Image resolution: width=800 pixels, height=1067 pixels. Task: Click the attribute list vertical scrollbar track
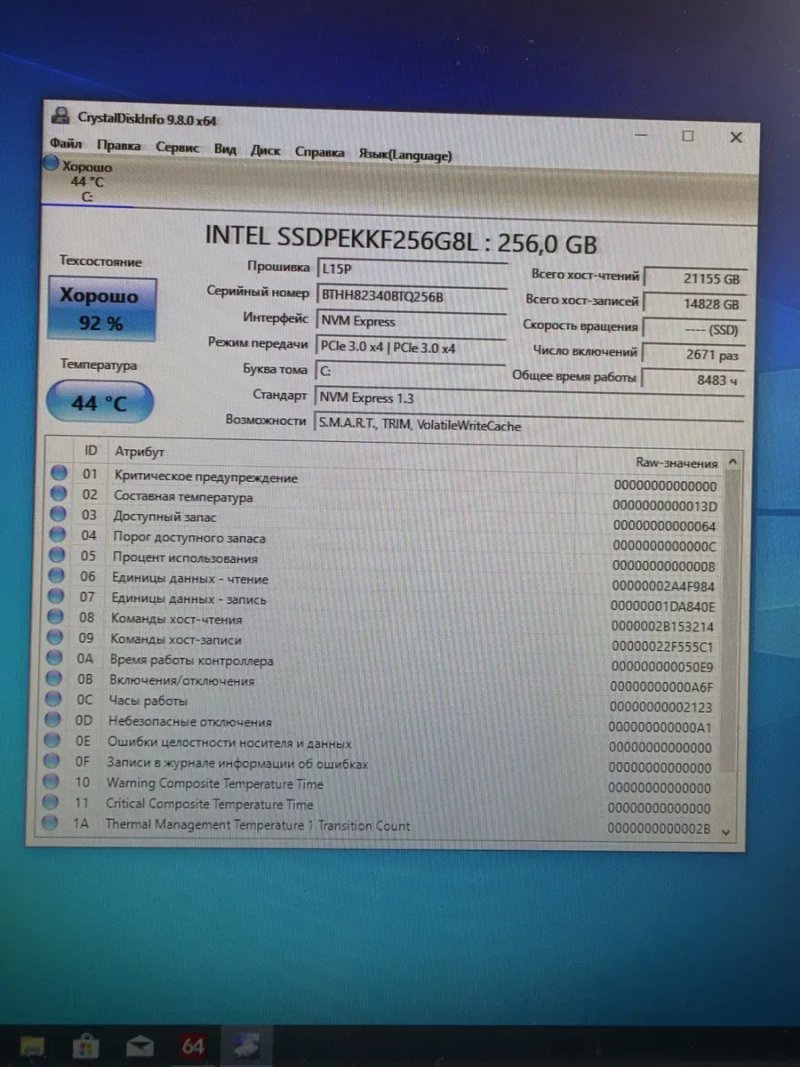pos(729,646)
